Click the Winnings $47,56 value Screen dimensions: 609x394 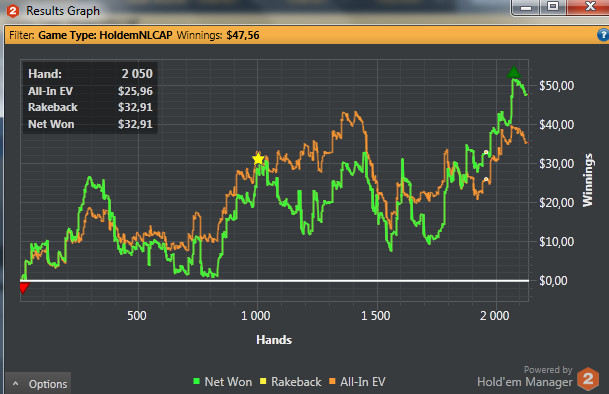243,35
